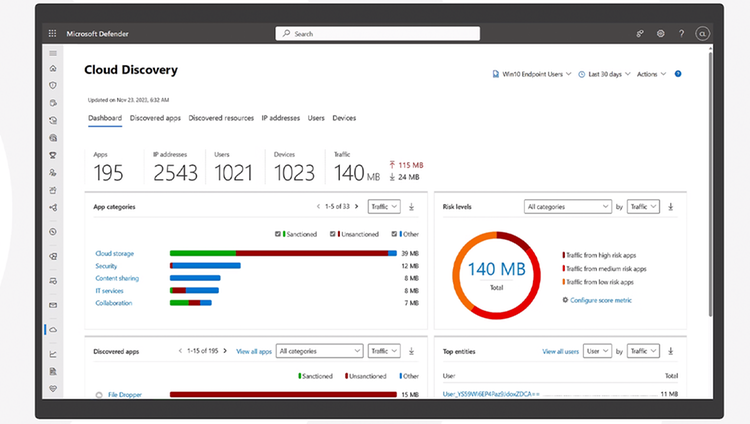Open the Traffic dropdown in Risk levels

coord(643,207)
